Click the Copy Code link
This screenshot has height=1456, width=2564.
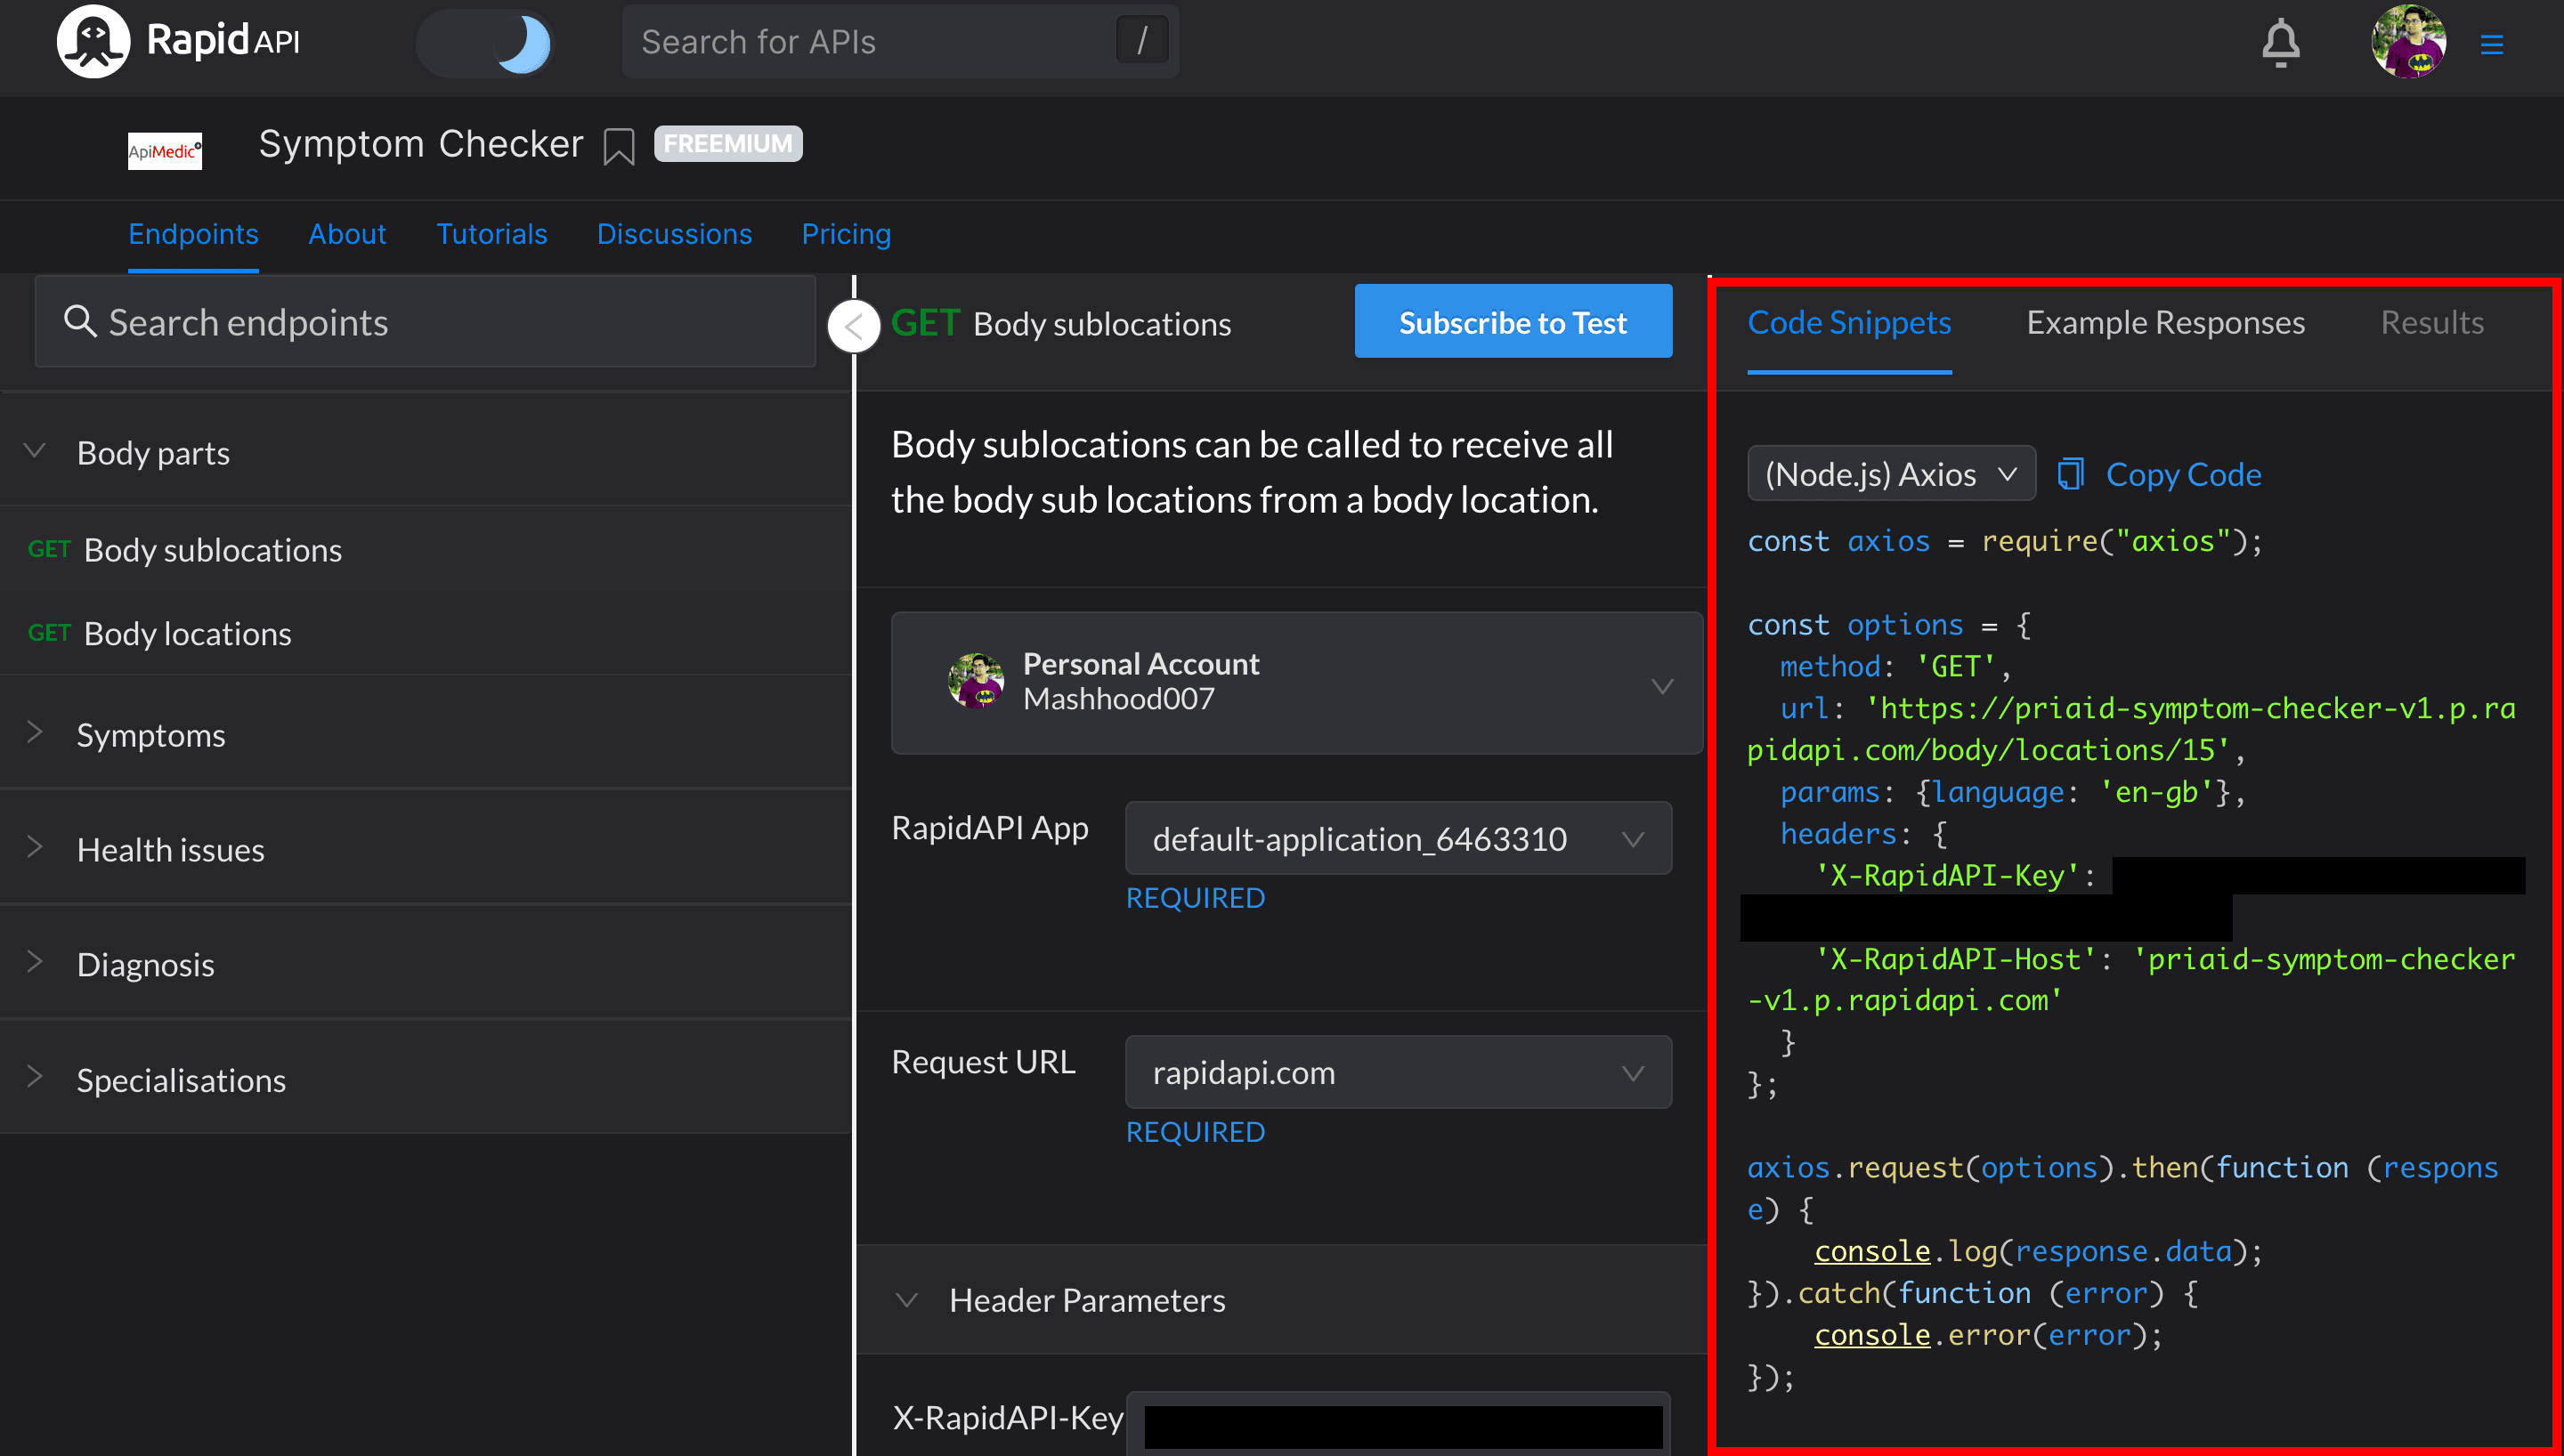[2183, 474]
